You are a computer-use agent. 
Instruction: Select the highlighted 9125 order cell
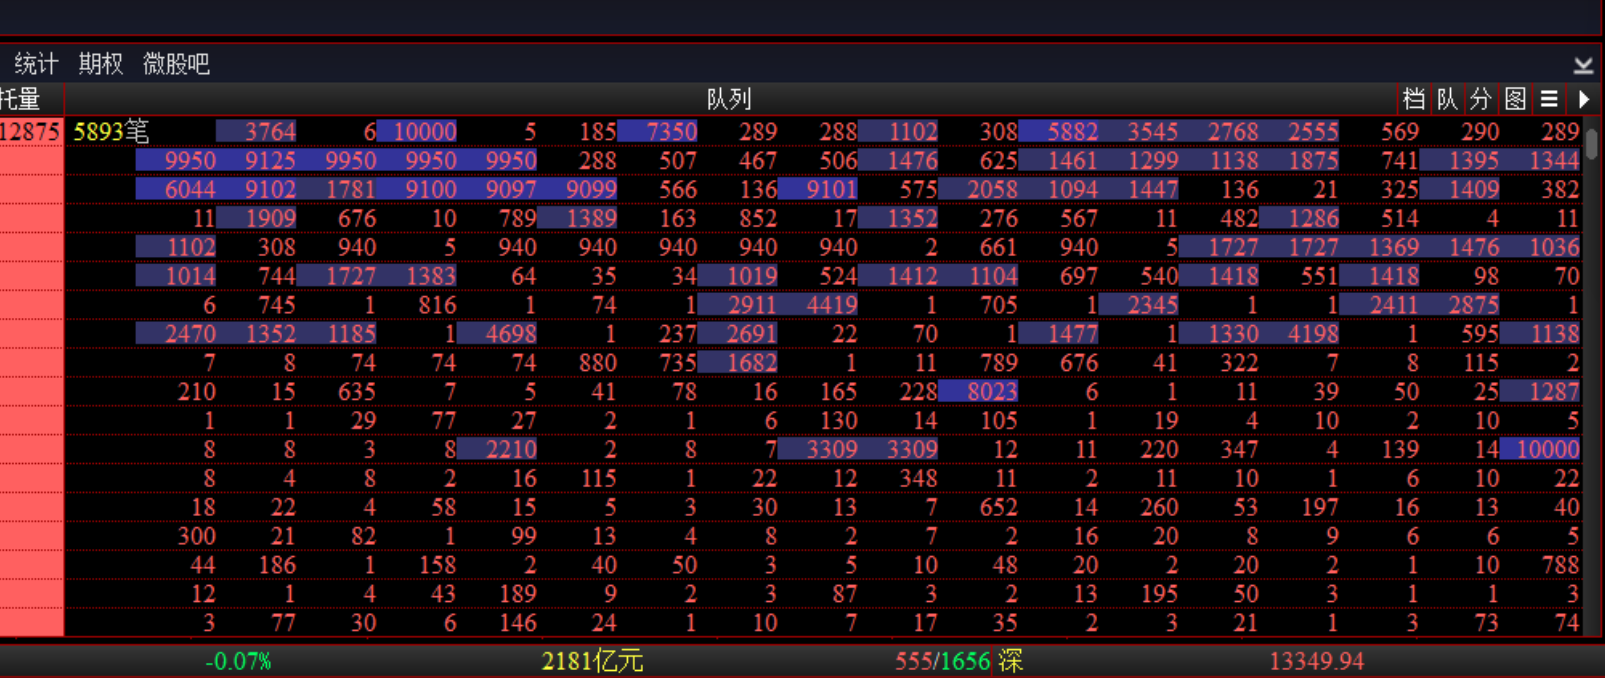pyautogui.click(x=256, y=161)
